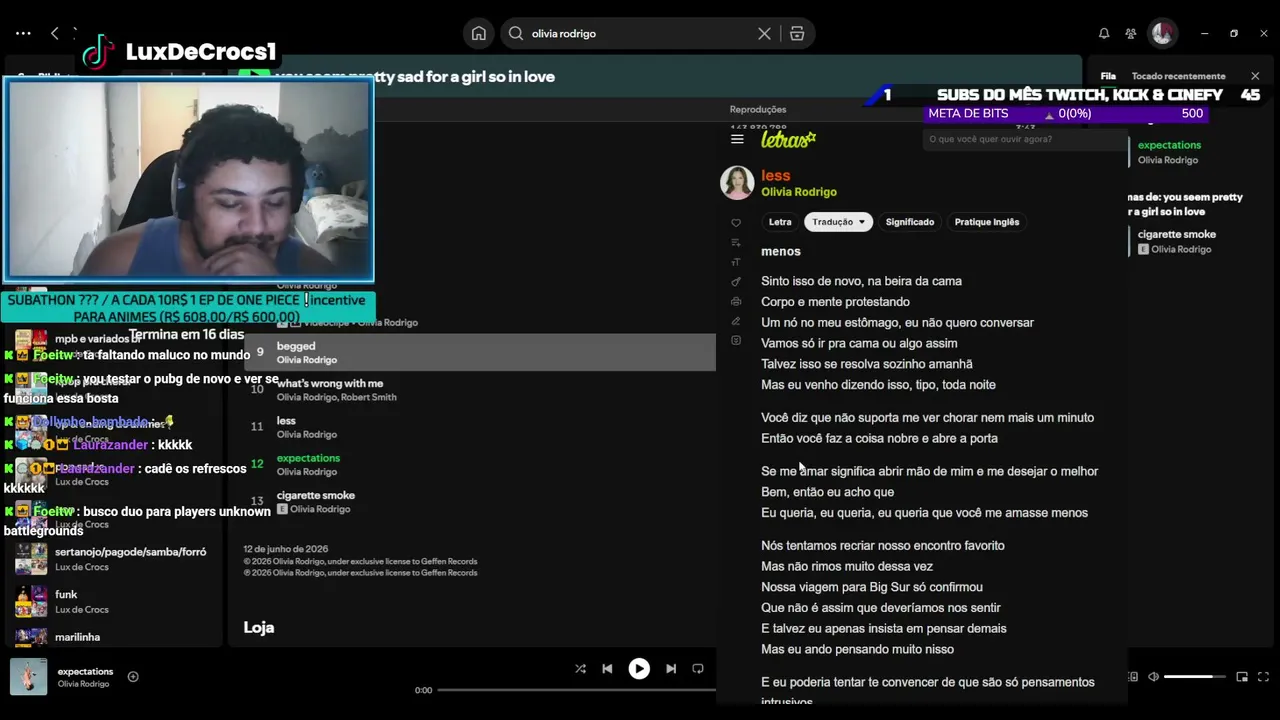
Task: Open notifications bell
Action: [1104, 33]
